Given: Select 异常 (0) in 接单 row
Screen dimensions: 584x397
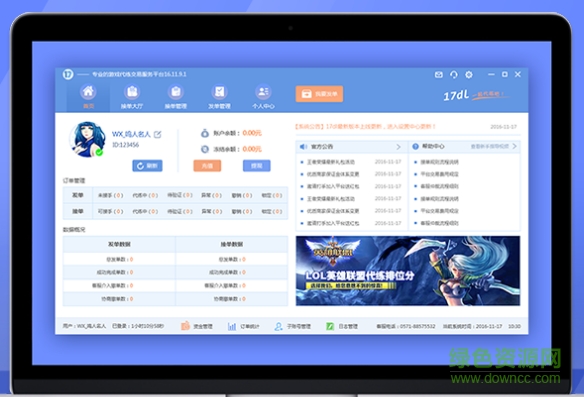Looking at the screenshot, I should pos(212,212).
